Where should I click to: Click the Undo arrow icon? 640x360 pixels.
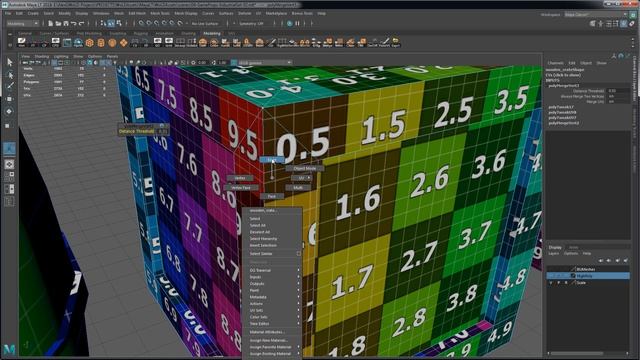click(74, 24)
